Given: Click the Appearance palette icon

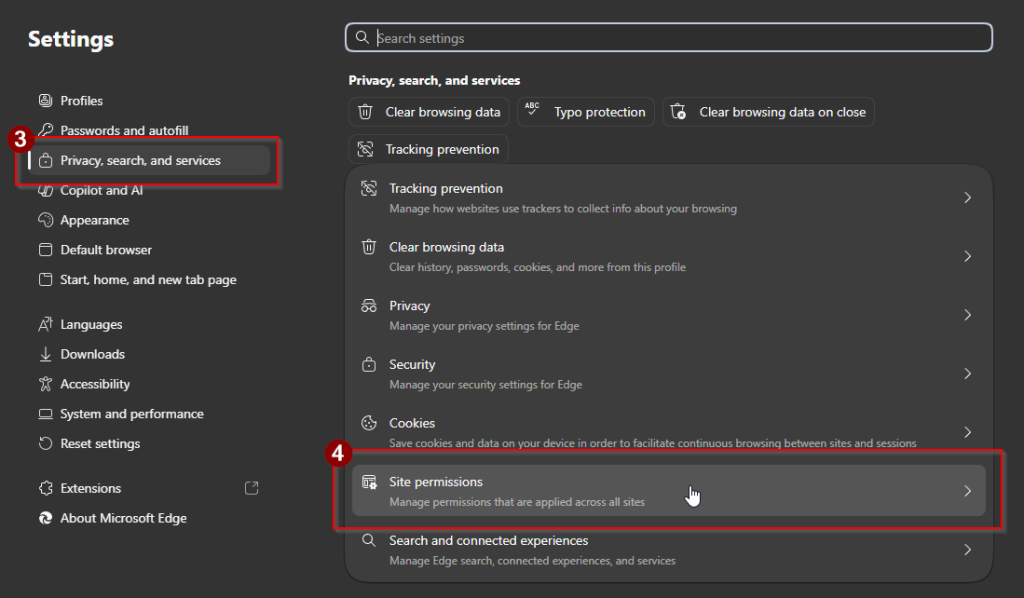Looking at the screenshot, I should click(45, 220).
